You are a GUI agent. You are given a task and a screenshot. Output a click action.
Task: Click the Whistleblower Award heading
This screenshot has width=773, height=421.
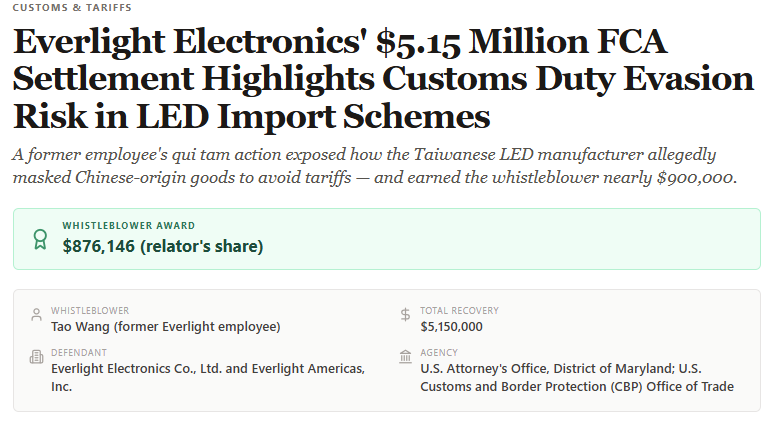(x=129, y=226)
